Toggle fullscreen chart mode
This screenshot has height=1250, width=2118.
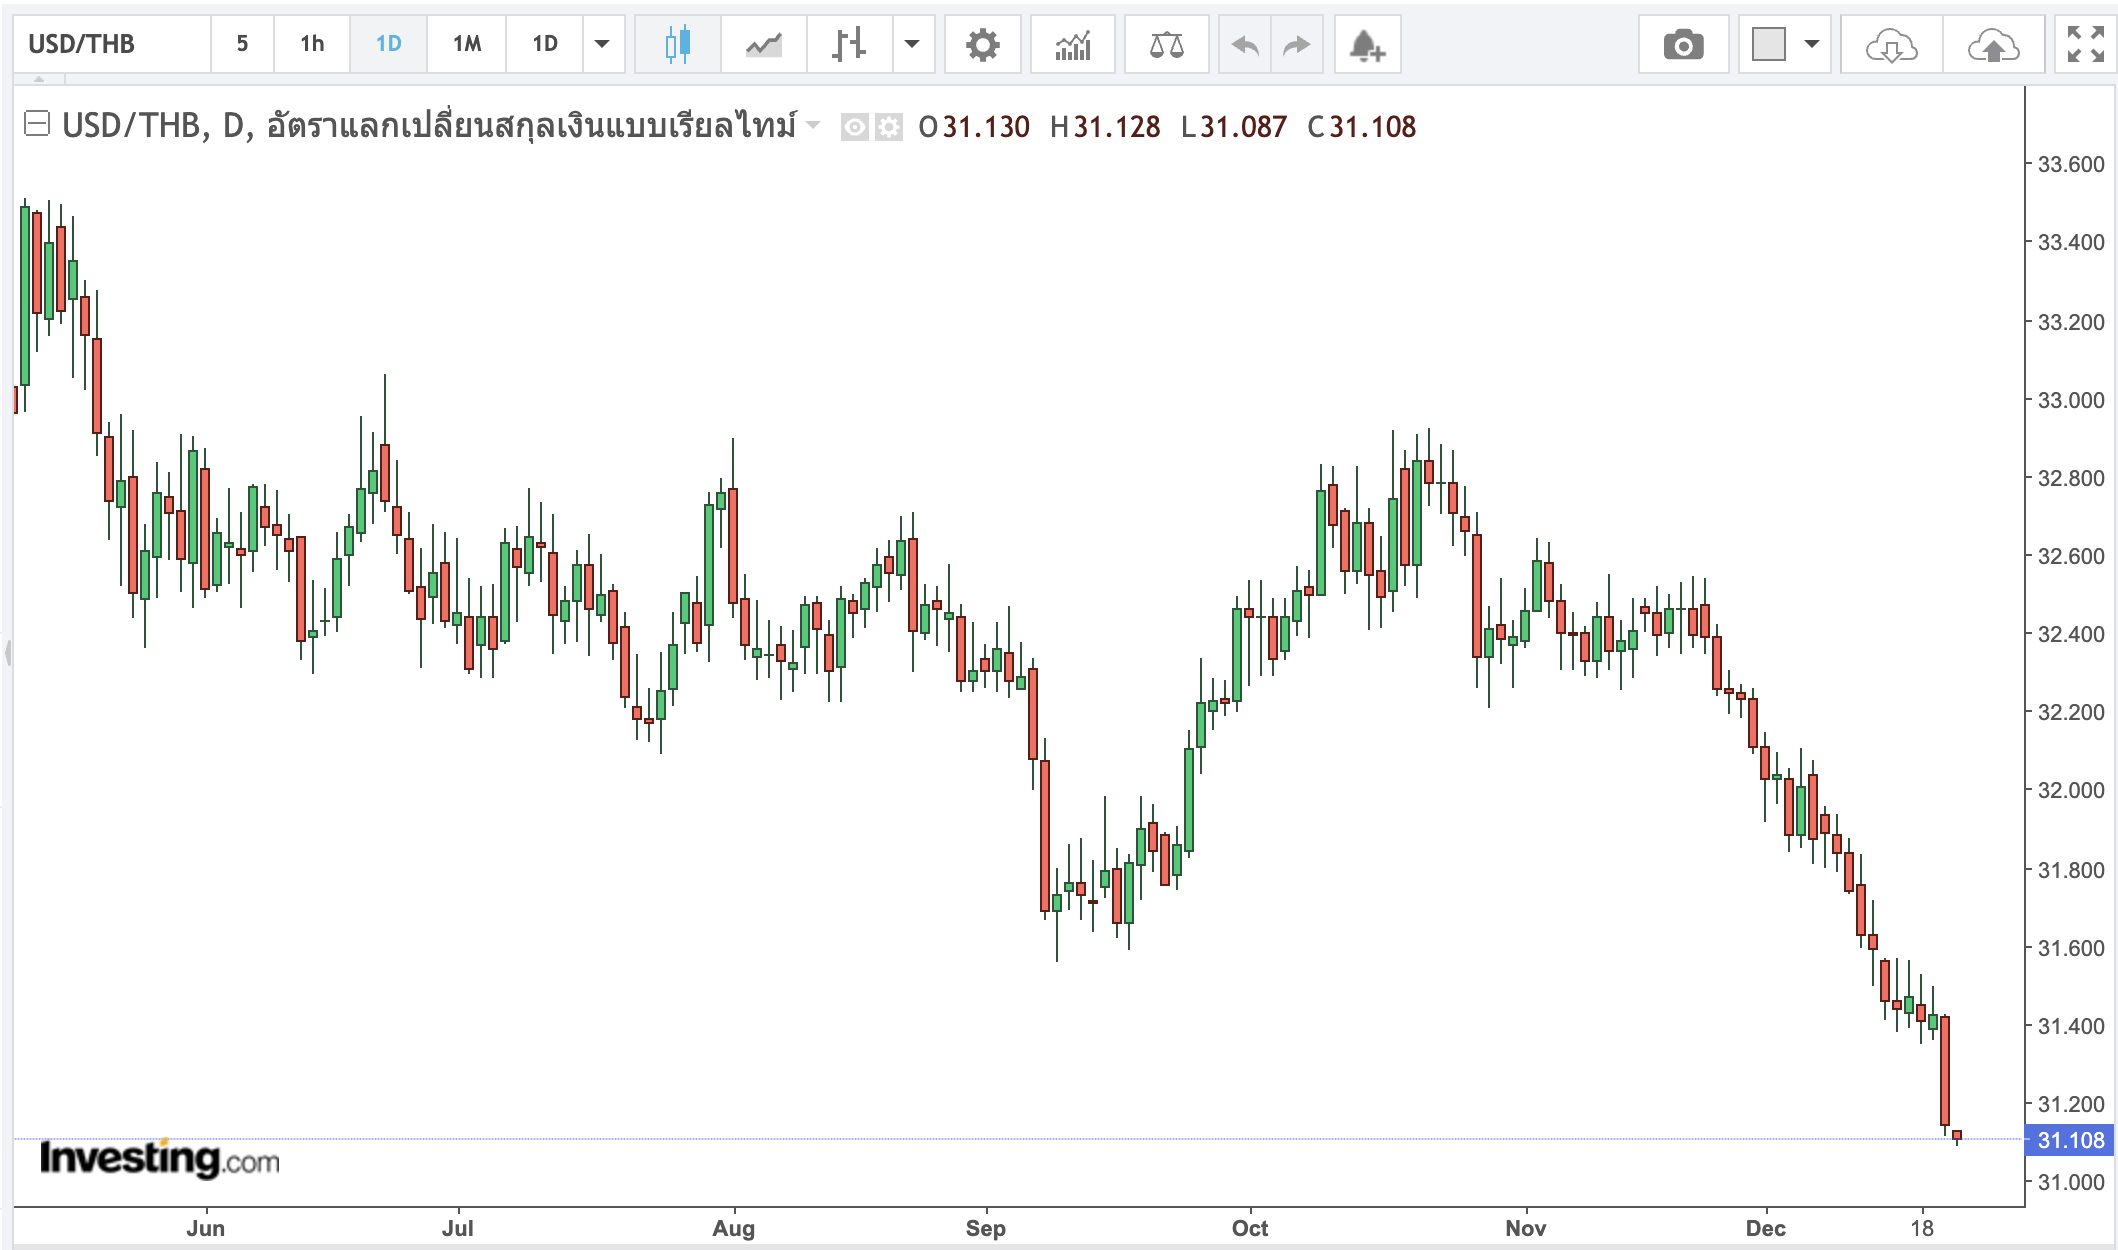(2085, 44)
